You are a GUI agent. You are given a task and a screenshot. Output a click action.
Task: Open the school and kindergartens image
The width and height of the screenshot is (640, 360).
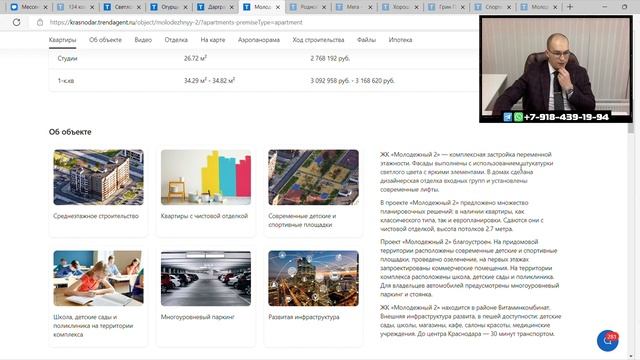tap(98, 278)
